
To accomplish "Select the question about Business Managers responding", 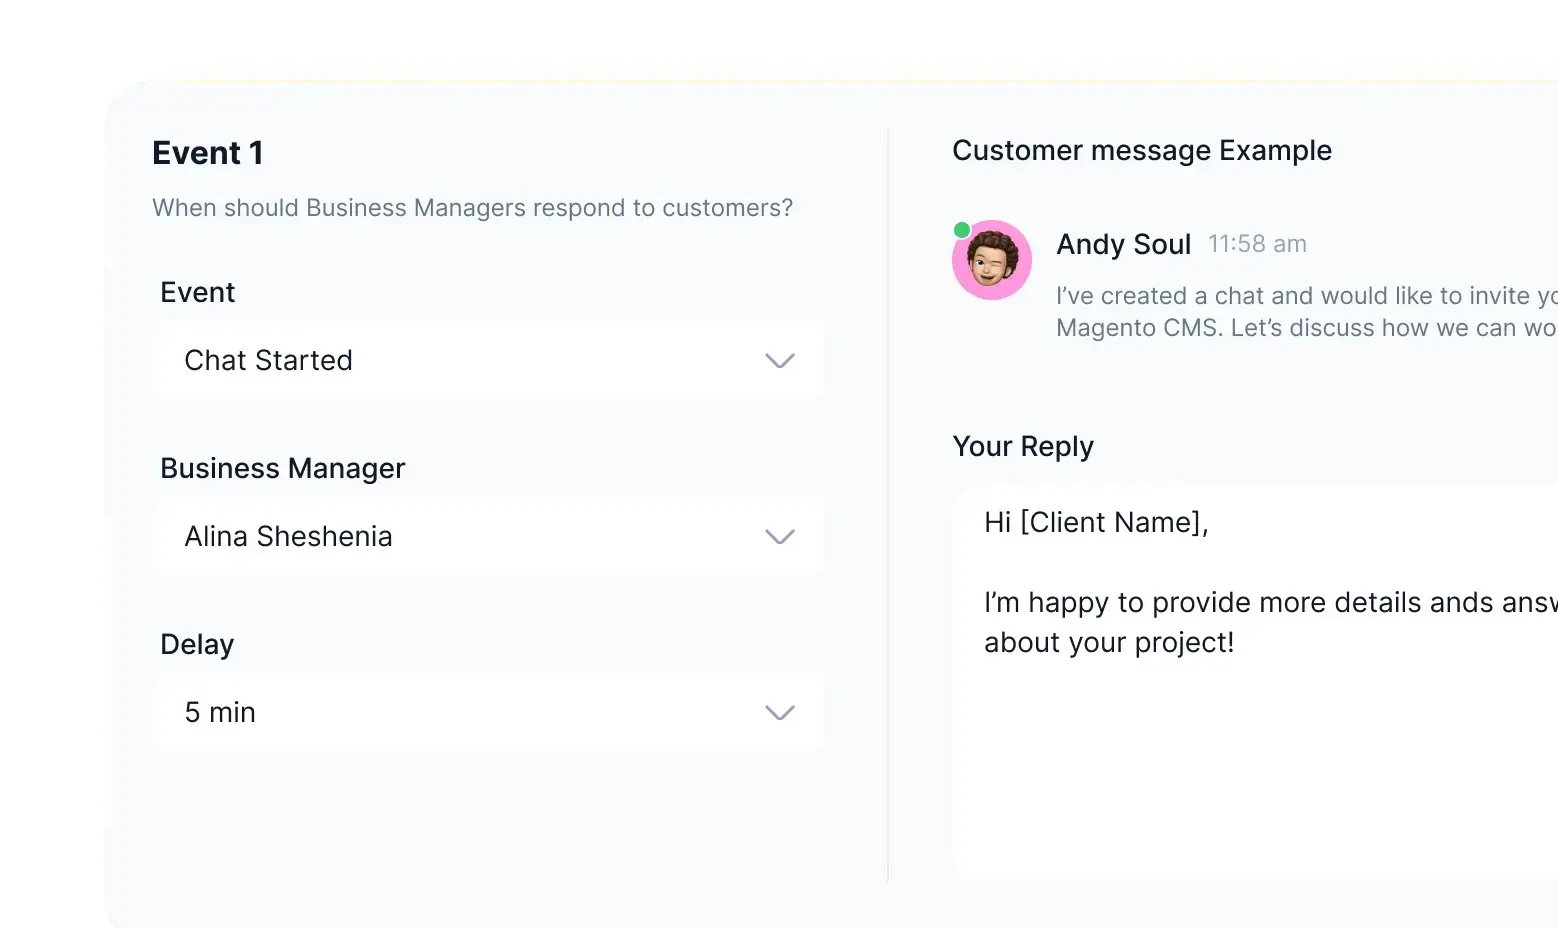I will (x=472, y=208).
